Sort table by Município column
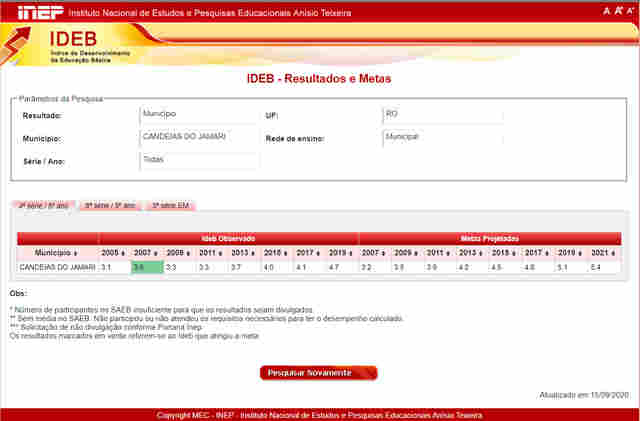 (57, 254)
